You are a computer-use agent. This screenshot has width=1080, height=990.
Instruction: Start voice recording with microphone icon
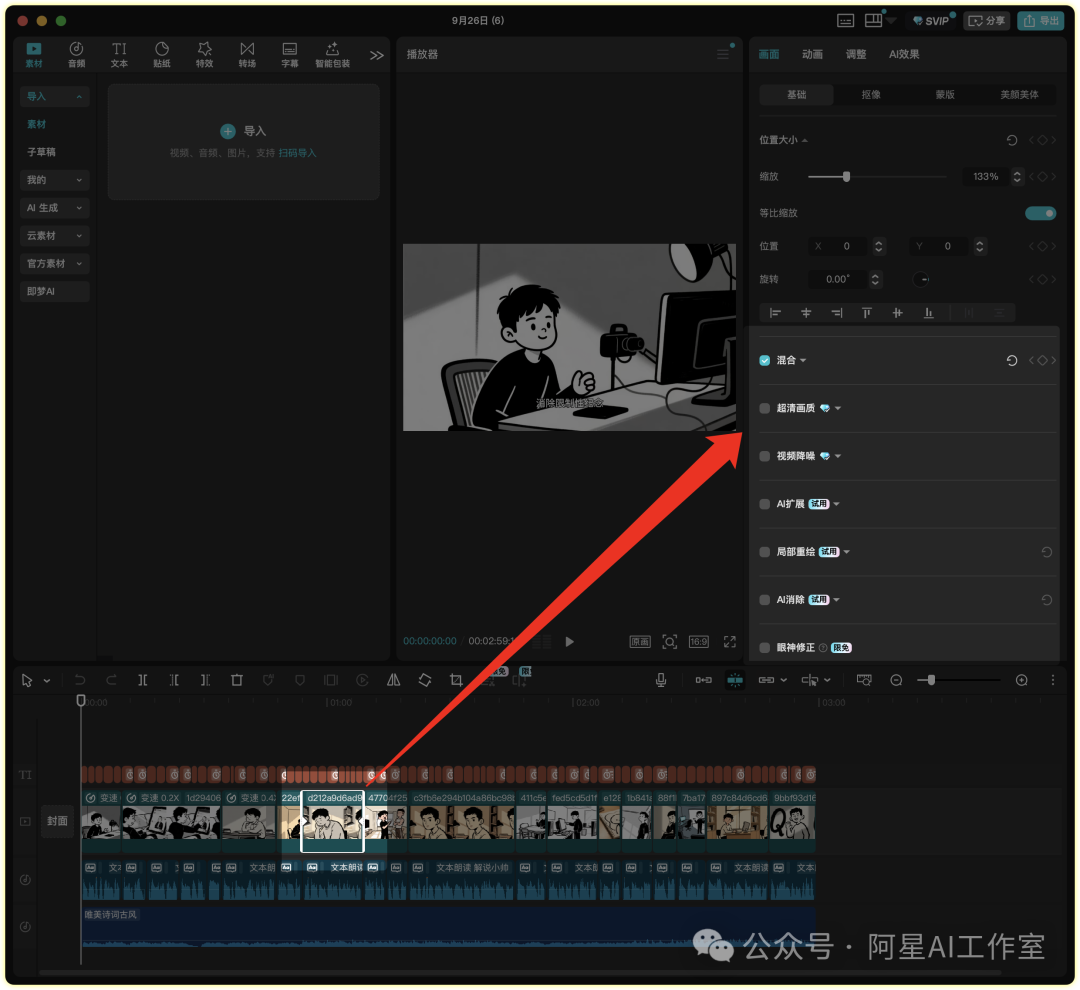pos(661,680)
